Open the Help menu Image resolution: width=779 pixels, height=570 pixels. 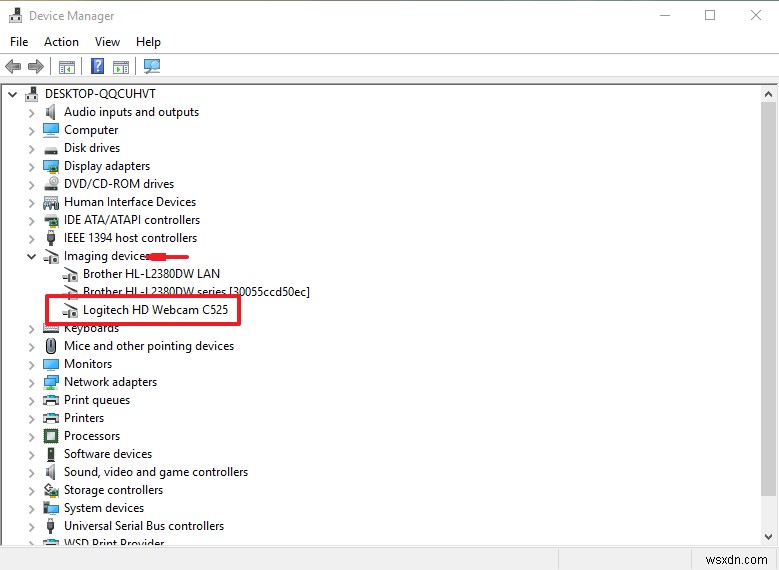[x=148, y=42]
